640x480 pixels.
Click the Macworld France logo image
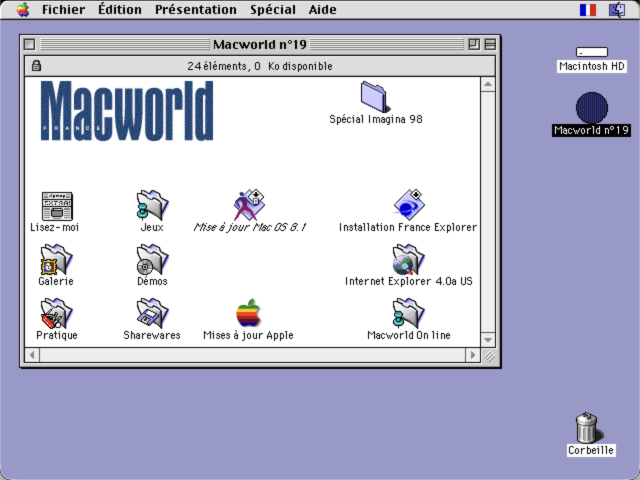coord(127,111)
